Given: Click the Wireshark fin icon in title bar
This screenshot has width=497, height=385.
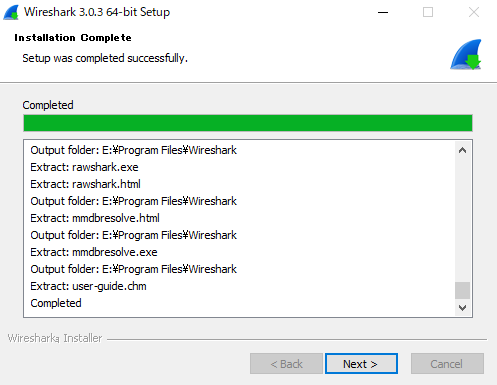Looking at the screenshot, I should (x=11, y=13).
